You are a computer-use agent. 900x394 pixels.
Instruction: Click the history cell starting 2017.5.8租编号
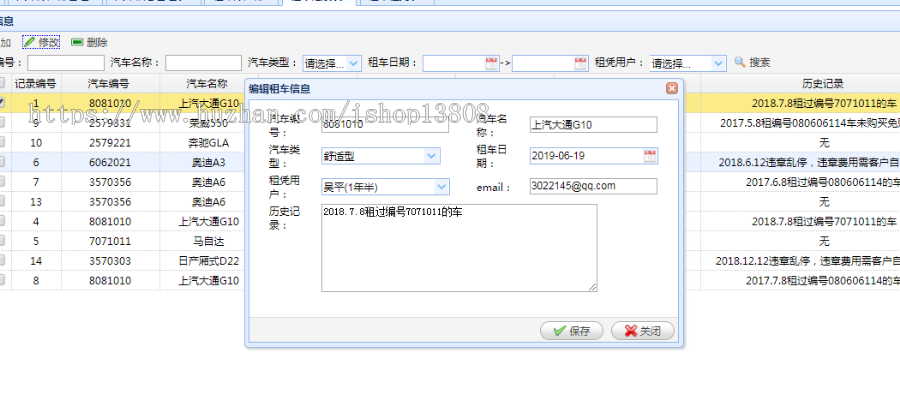pos(800,123)
